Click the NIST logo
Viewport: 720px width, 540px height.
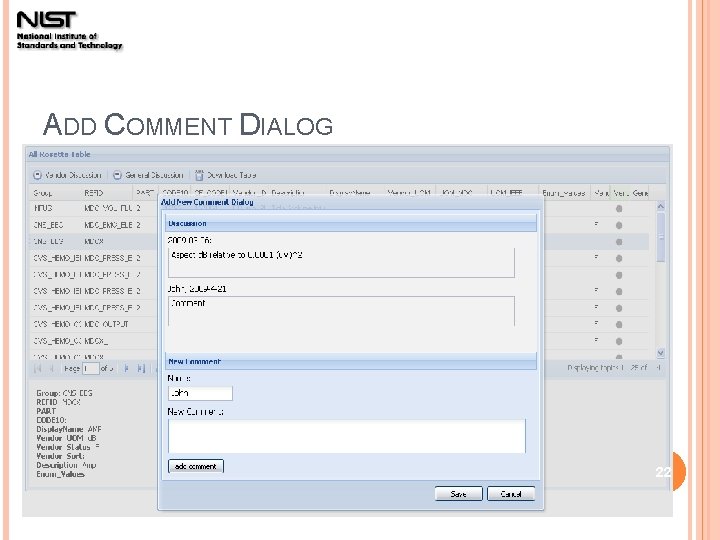coord(69,30)
